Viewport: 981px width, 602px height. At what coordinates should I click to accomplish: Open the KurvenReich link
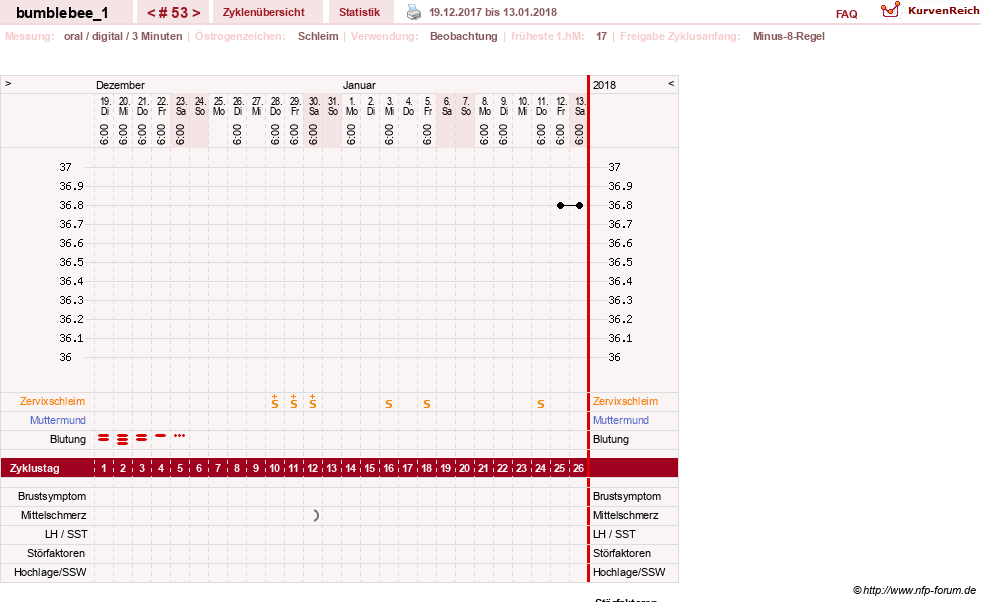point(943,11)
